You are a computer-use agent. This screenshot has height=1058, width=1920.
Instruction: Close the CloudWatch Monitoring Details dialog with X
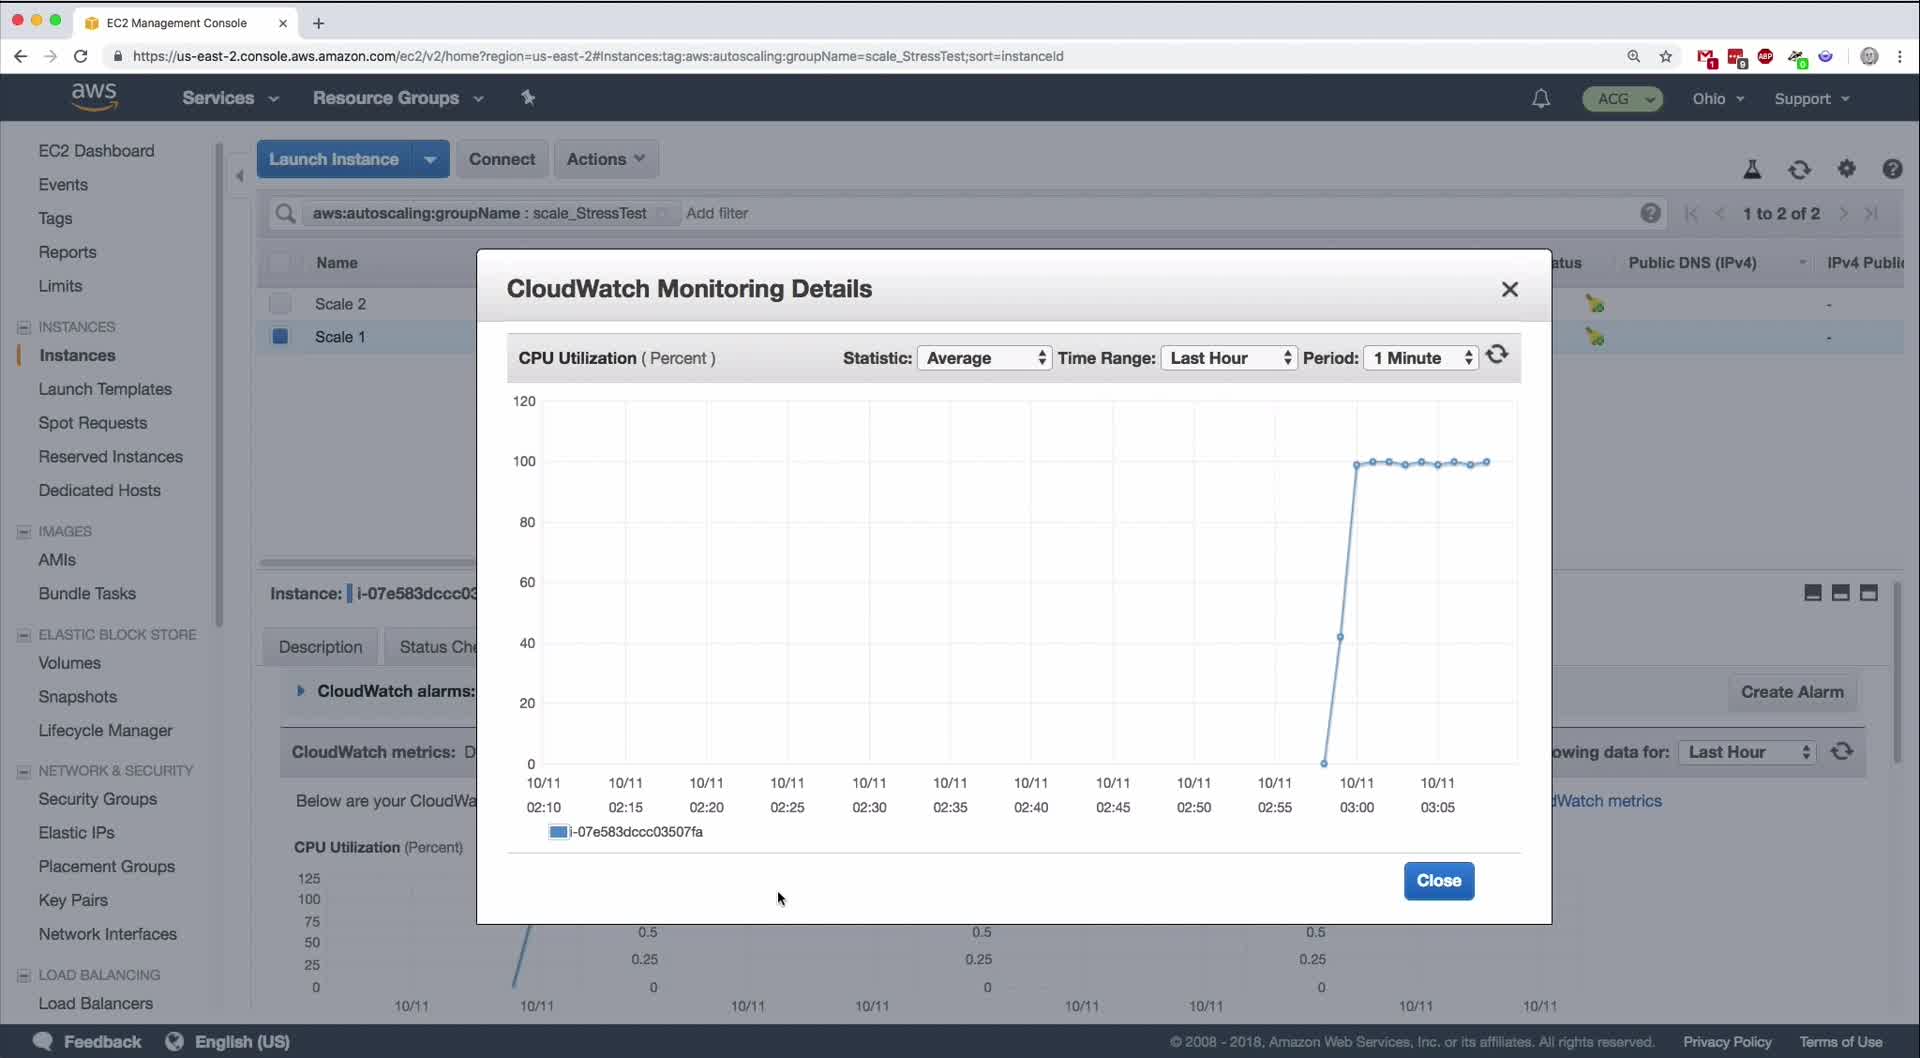point(1510,289)
